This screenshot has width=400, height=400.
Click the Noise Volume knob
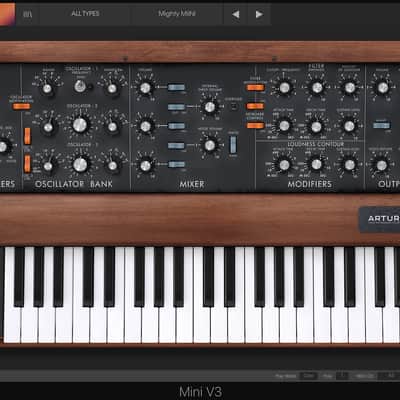[210, 145]
